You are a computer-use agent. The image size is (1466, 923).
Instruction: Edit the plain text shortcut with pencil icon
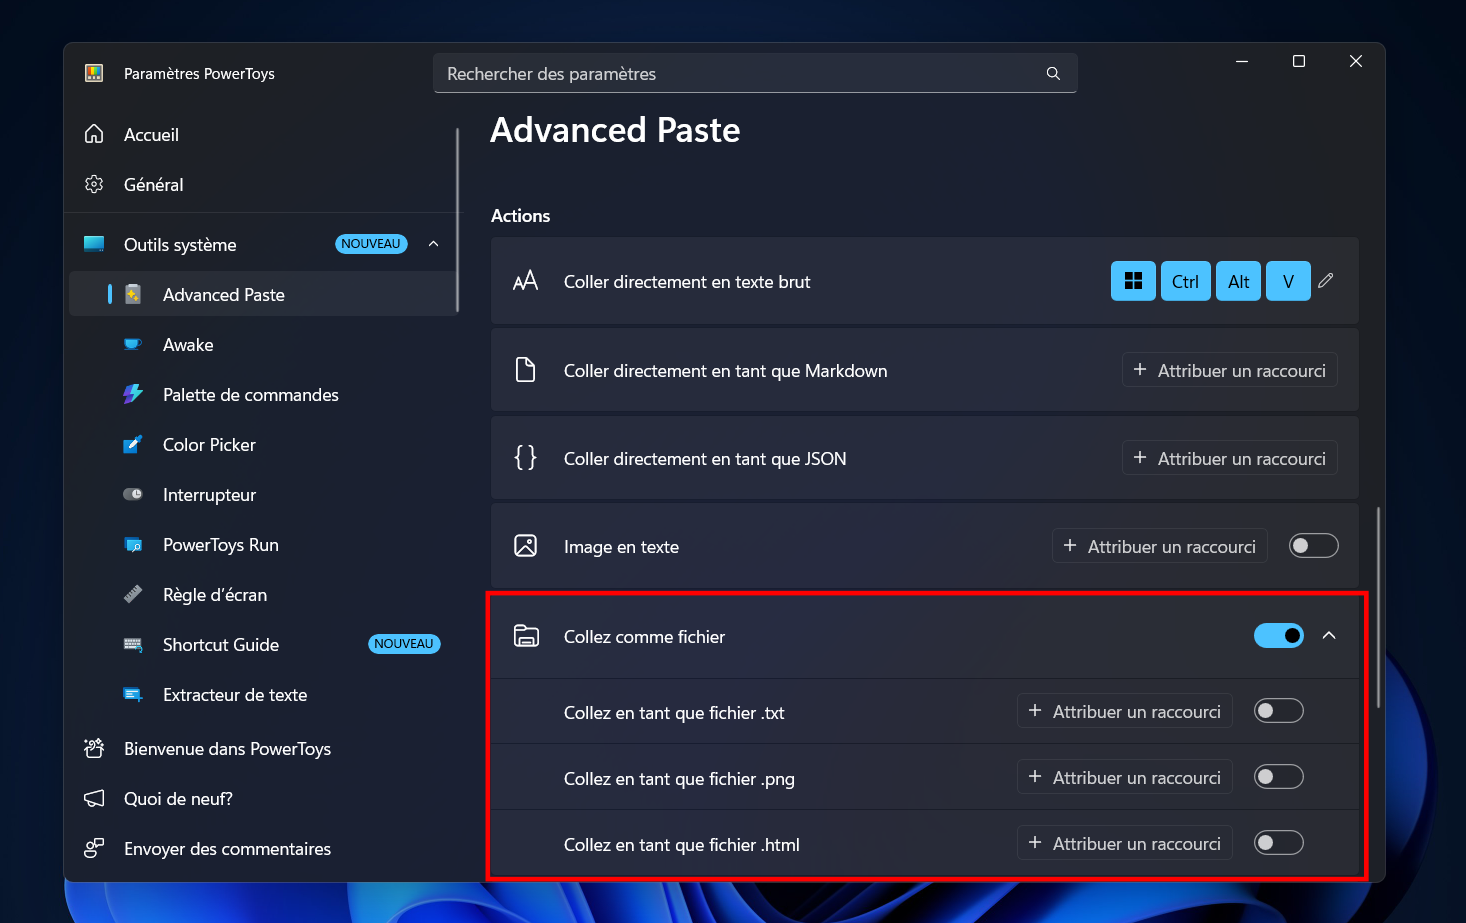[1326, 281]
